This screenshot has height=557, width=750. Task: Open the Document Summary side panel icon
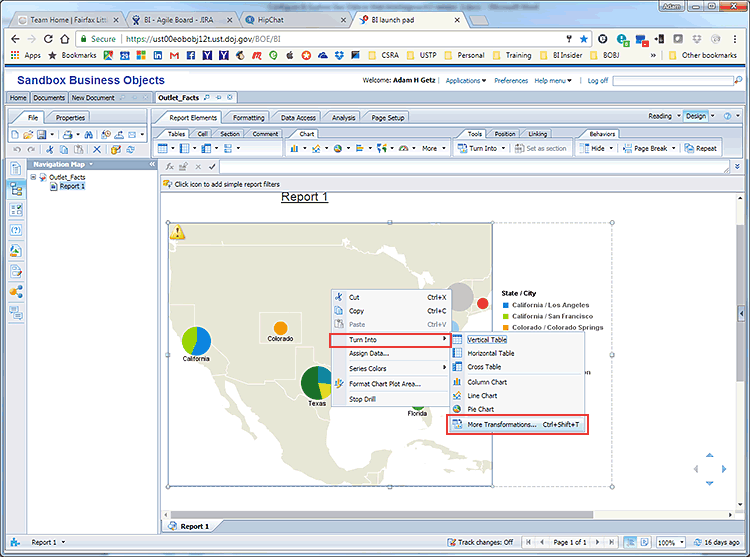[x=16, y=169]
